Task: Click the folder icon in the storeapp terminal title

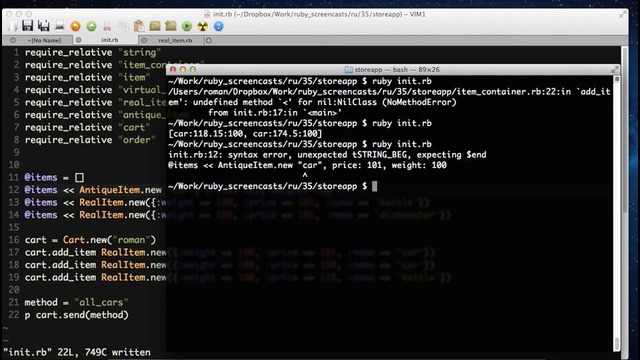Action: [x=349, y=70]
